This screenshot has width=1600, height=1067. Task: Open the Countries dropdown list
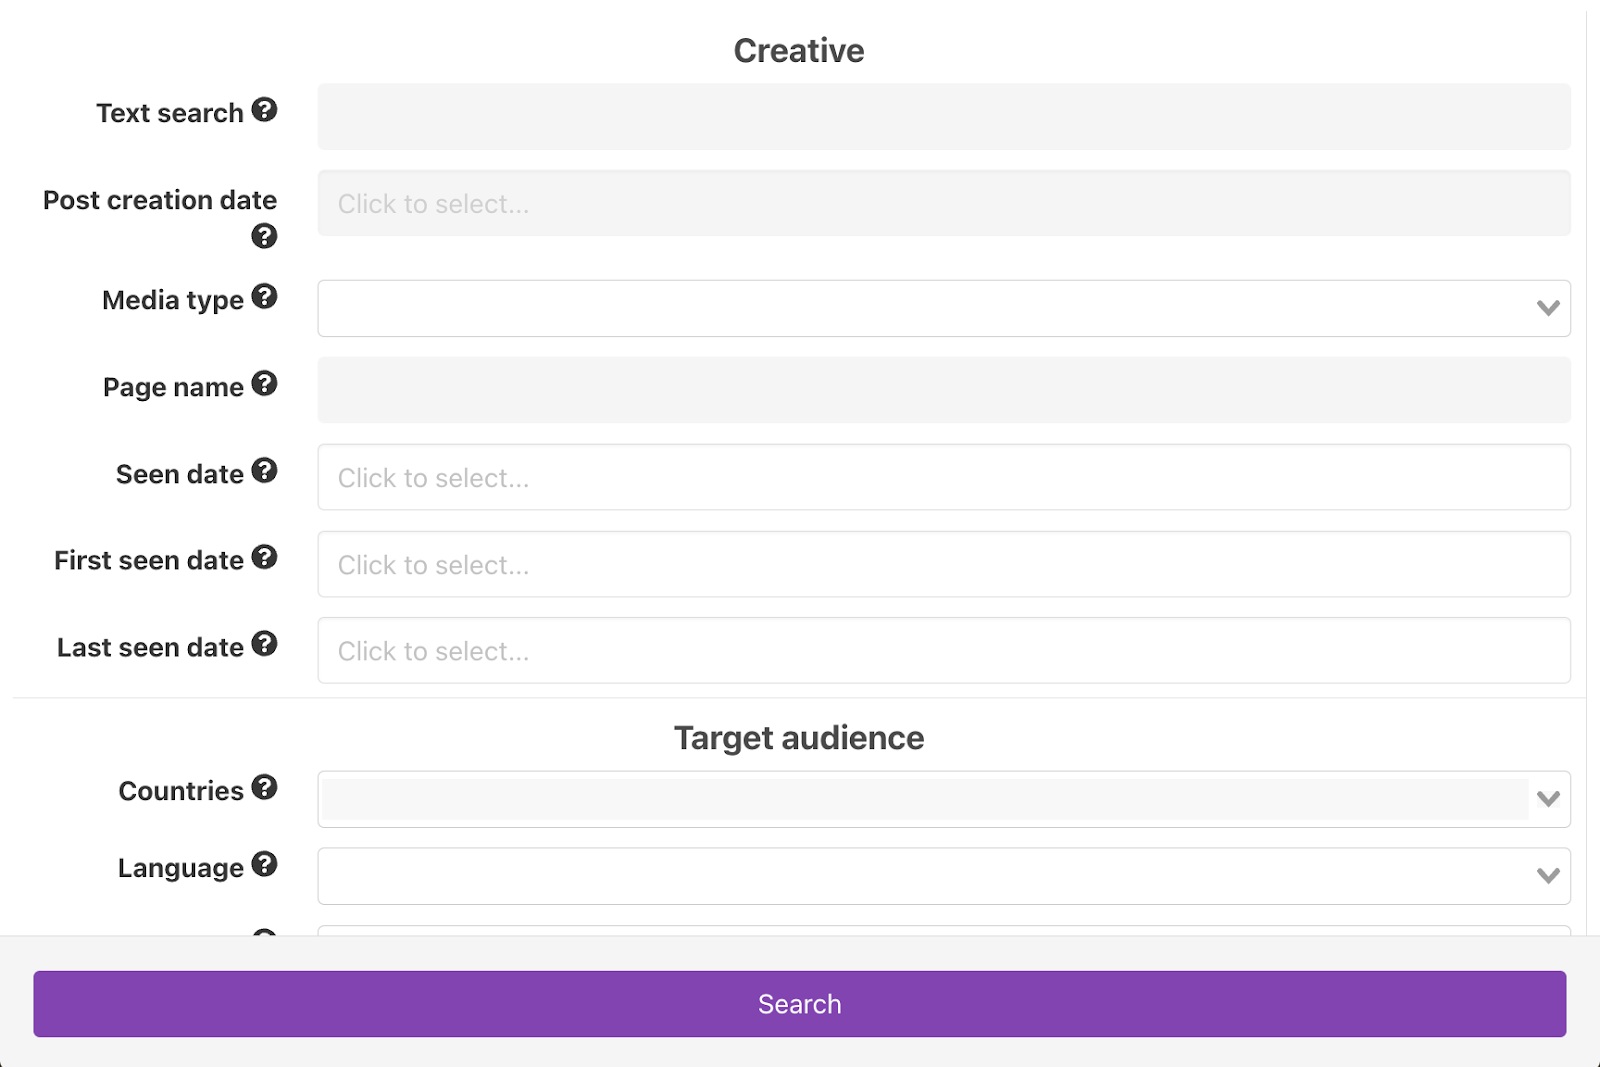pyautogui.click(x=1547, y=799)
